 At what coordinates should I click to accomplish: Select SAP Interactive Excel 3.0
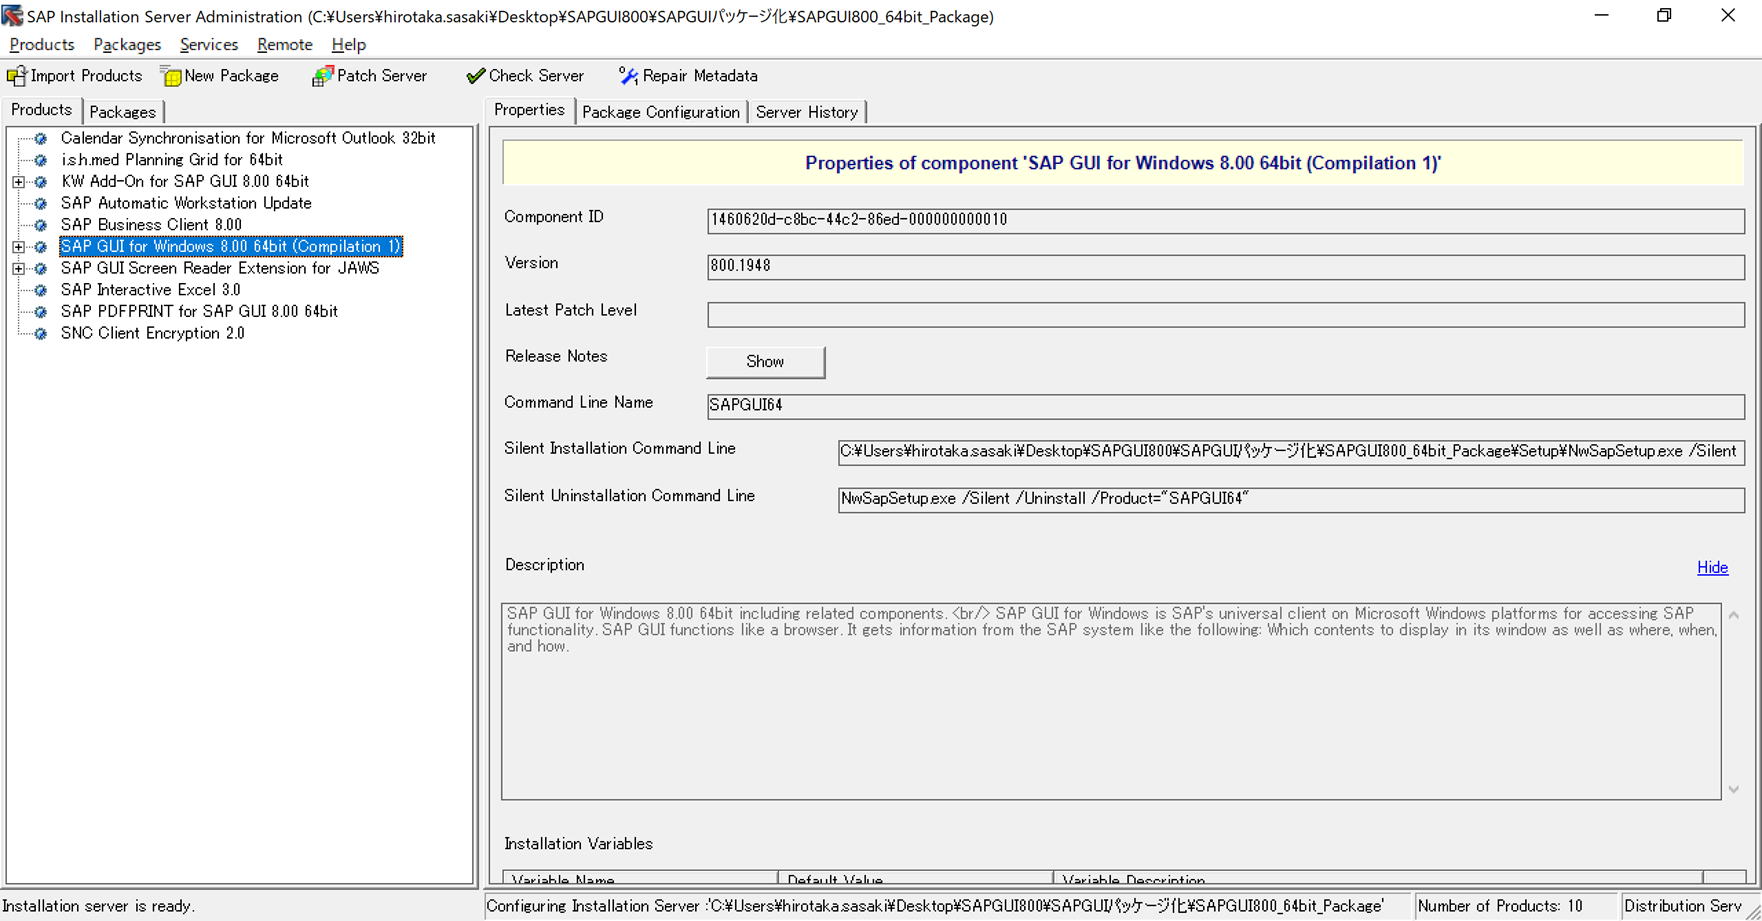151,291
